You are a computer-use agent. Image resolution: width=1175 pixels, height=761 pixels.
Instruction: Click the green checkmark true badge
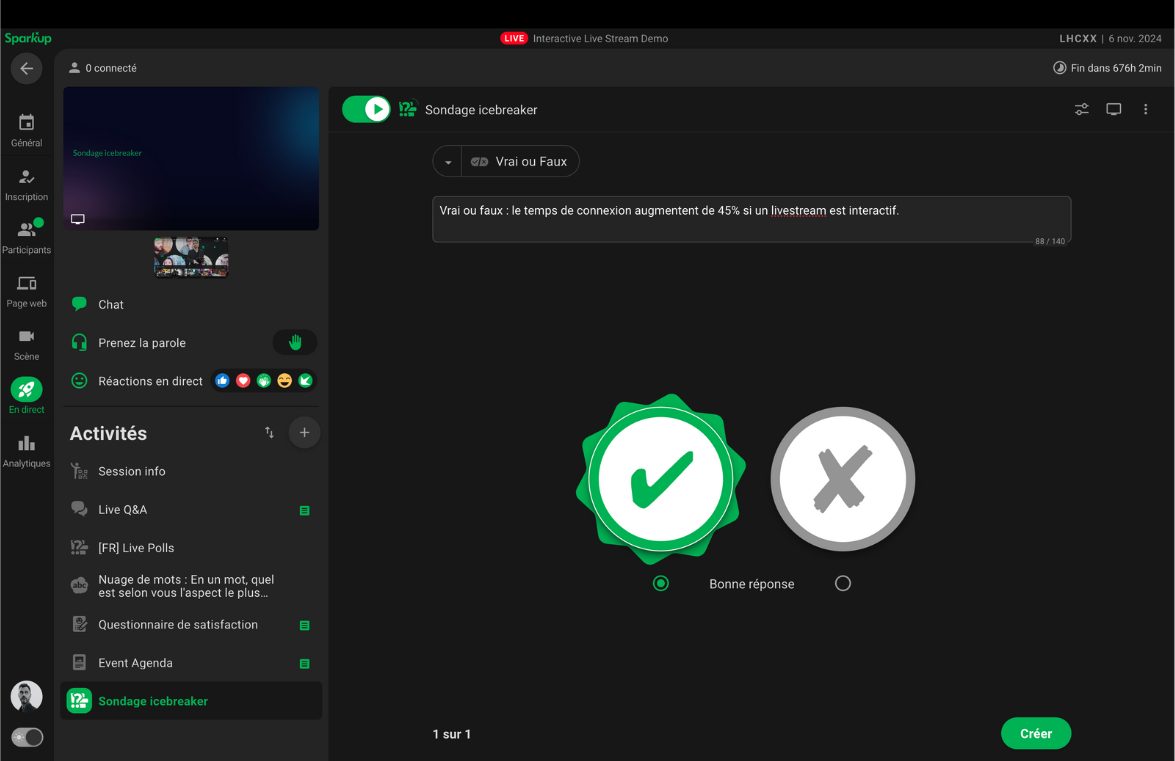pos(661,479)
